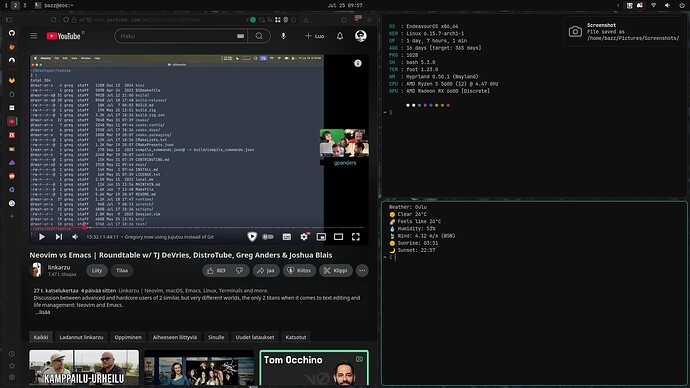The image size is (690, 388).
Task: Open video player settings gear
Action: tap(304, 237)
